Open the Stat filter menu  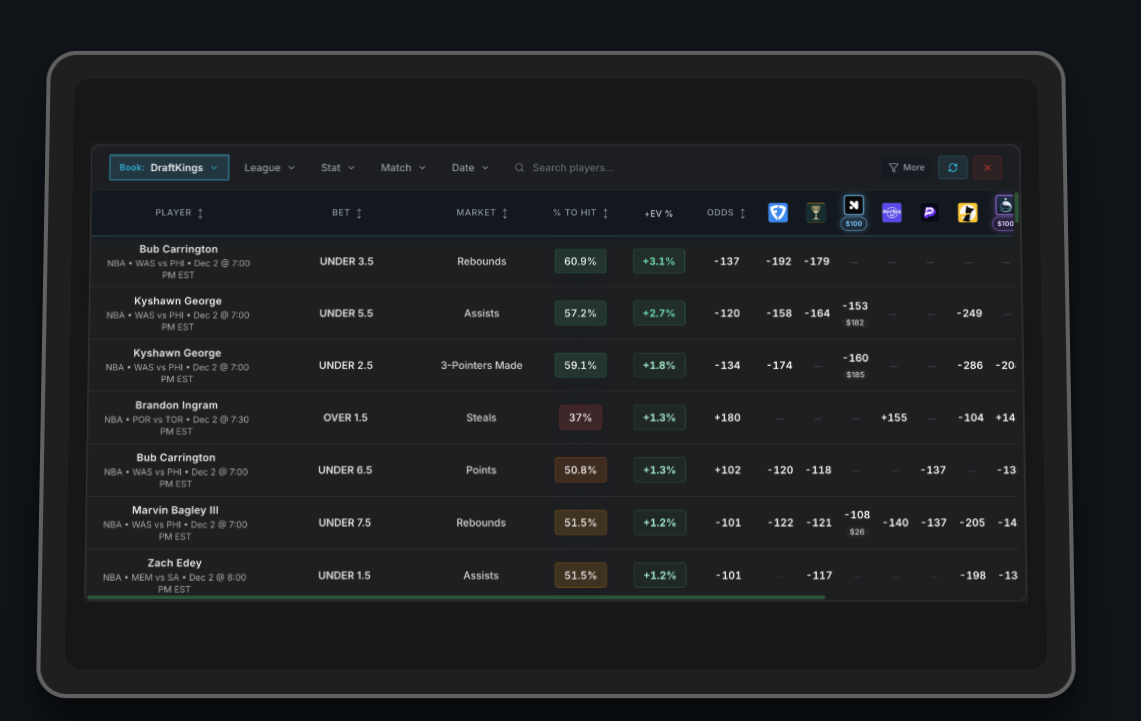click(x=337, y=167)
